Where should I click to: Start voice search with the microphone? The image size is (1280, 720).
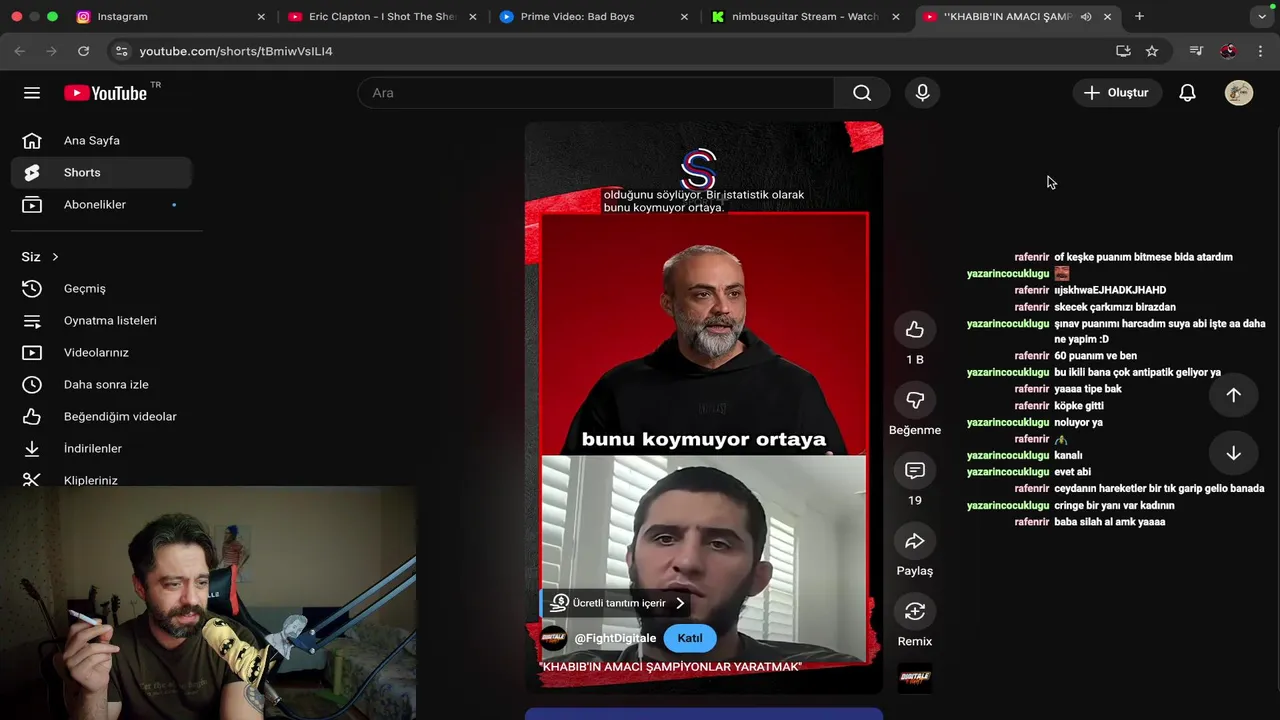coord(922,93)
